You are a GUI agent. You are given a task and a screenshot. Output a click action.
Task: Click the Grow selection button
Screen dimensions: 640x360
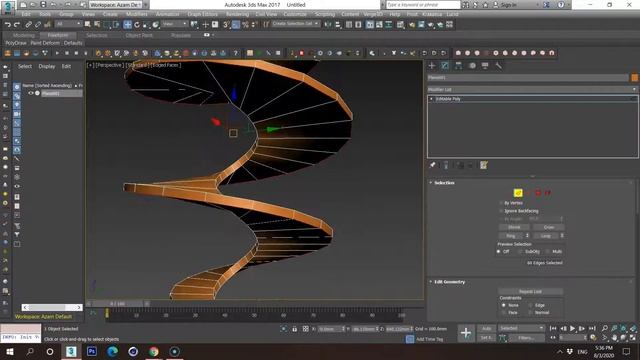coord(549,227)
